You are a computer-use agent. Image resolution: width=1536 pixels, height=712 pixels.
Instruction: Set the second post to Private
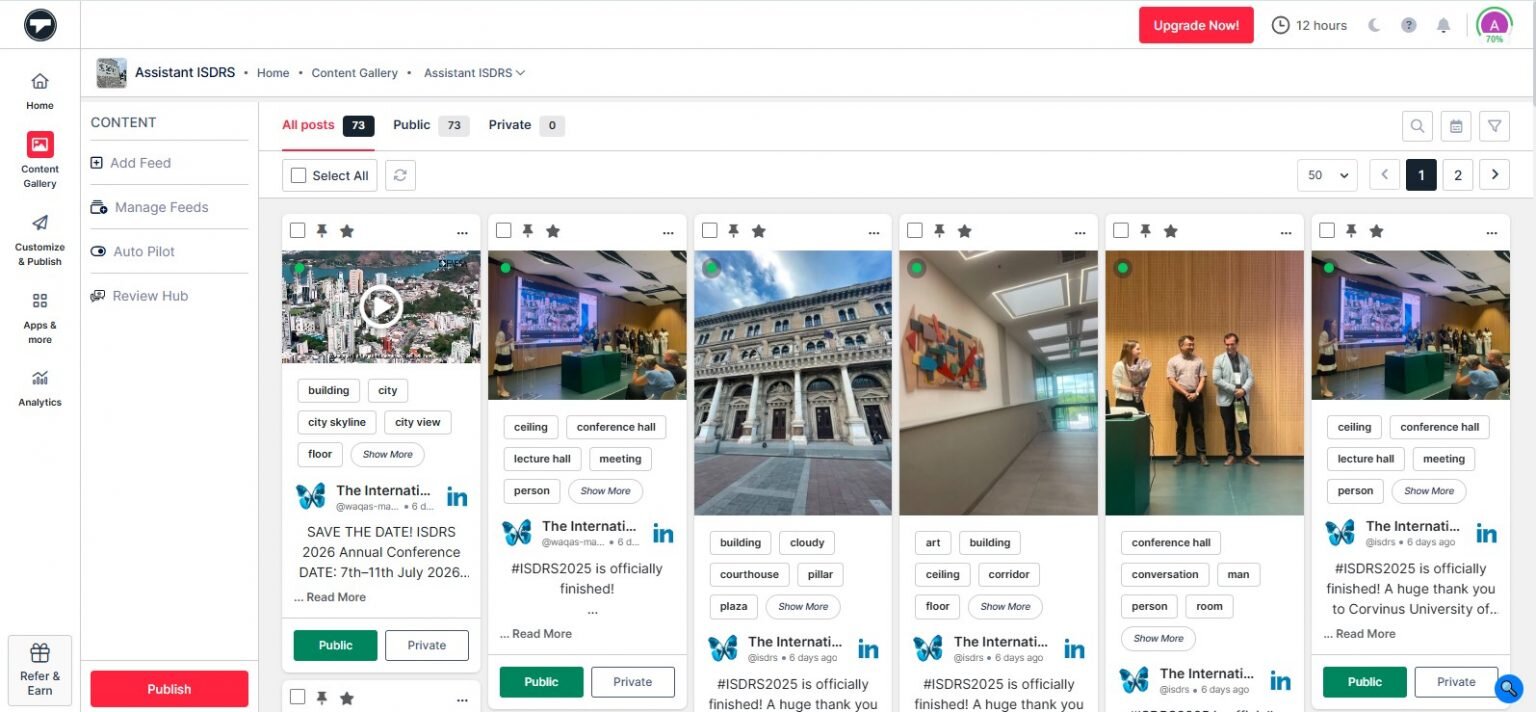coord(632,681)
